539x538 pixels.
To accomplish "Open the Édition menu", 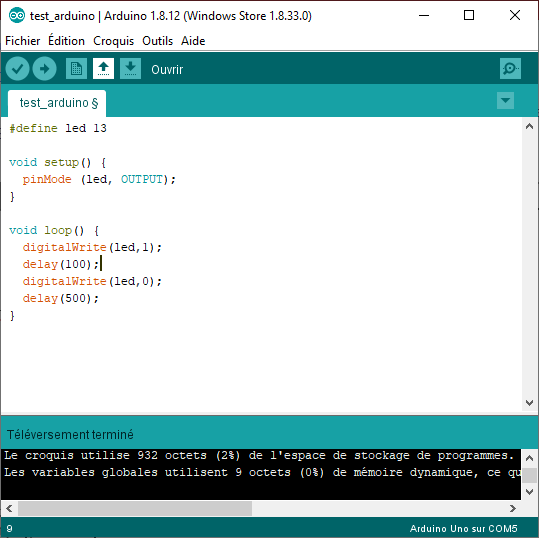I will [66, 41].
